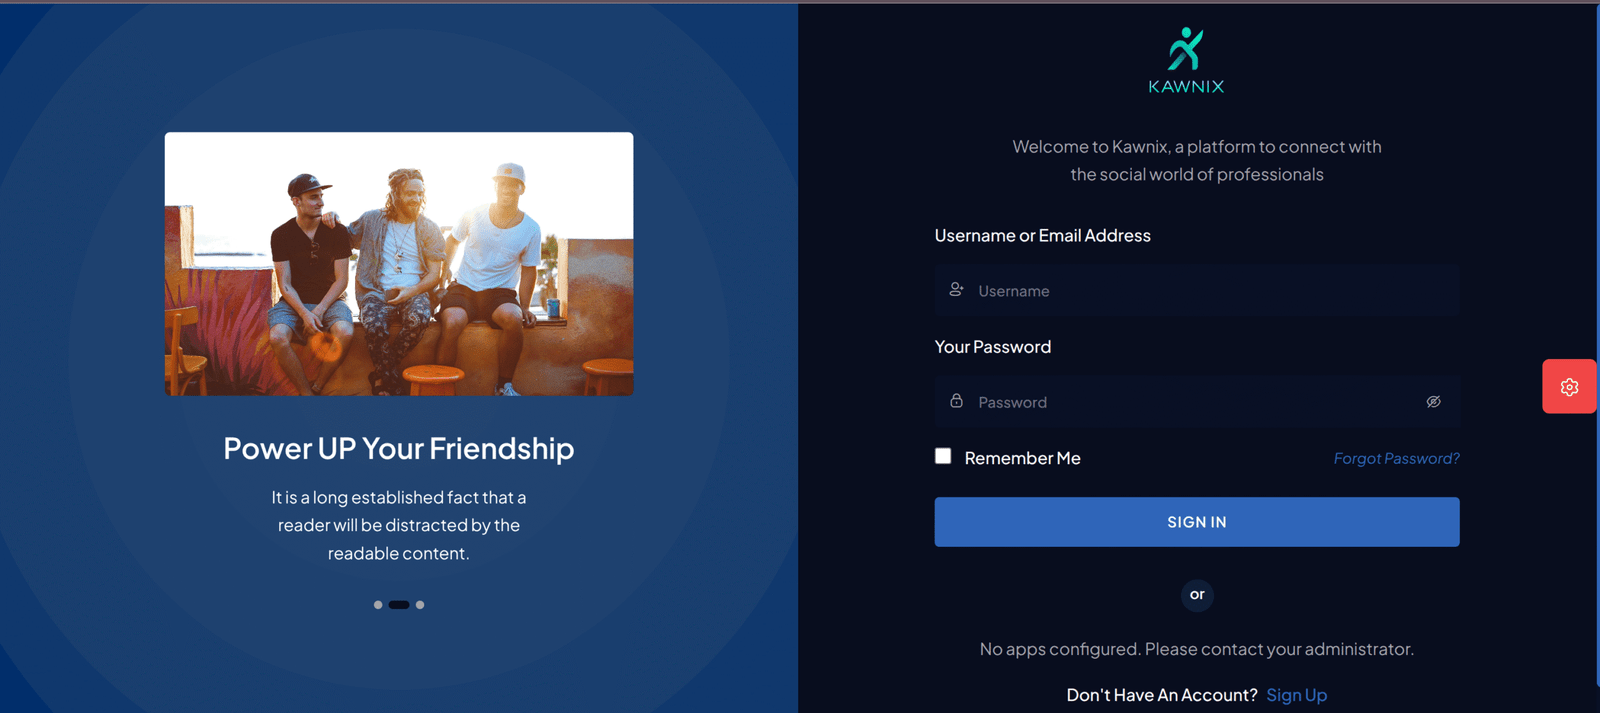
Task: Click the Username or Email Address label
Action: coord(1043,236)
